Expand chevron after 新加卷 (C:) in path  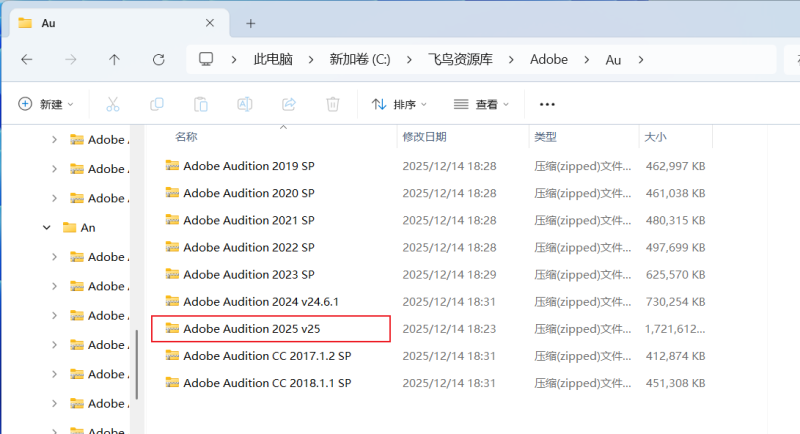409,60
